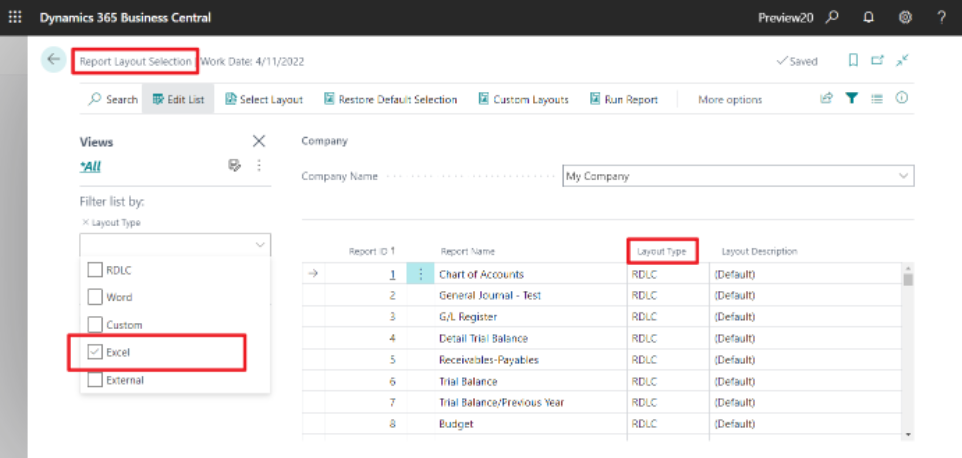The height and width of the screenshot is (458, 962).
Task: Click scrollbar up arrow of list
Action: [x=908, y=268]
